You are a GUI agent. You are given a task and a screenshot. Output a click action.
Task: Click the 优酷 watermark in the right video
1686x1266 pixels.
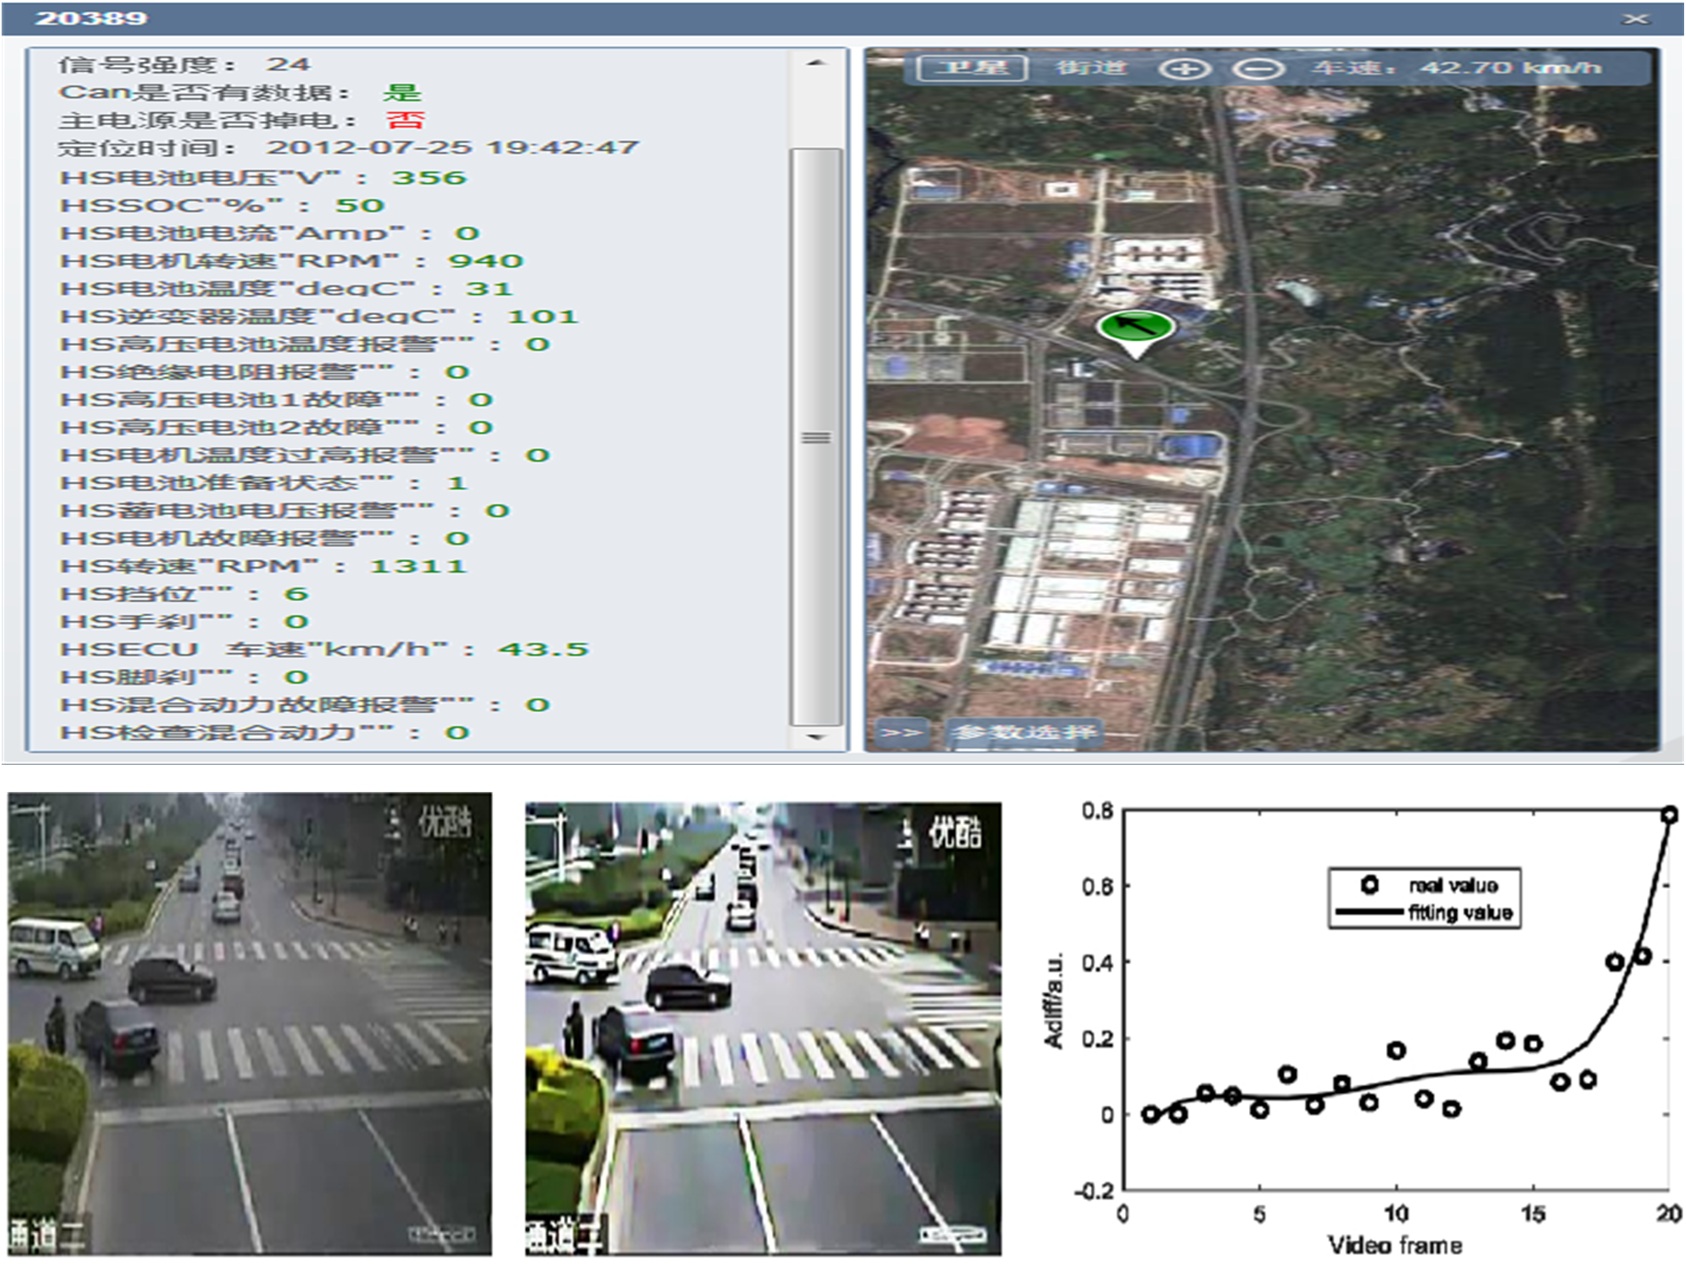(954, 832)
